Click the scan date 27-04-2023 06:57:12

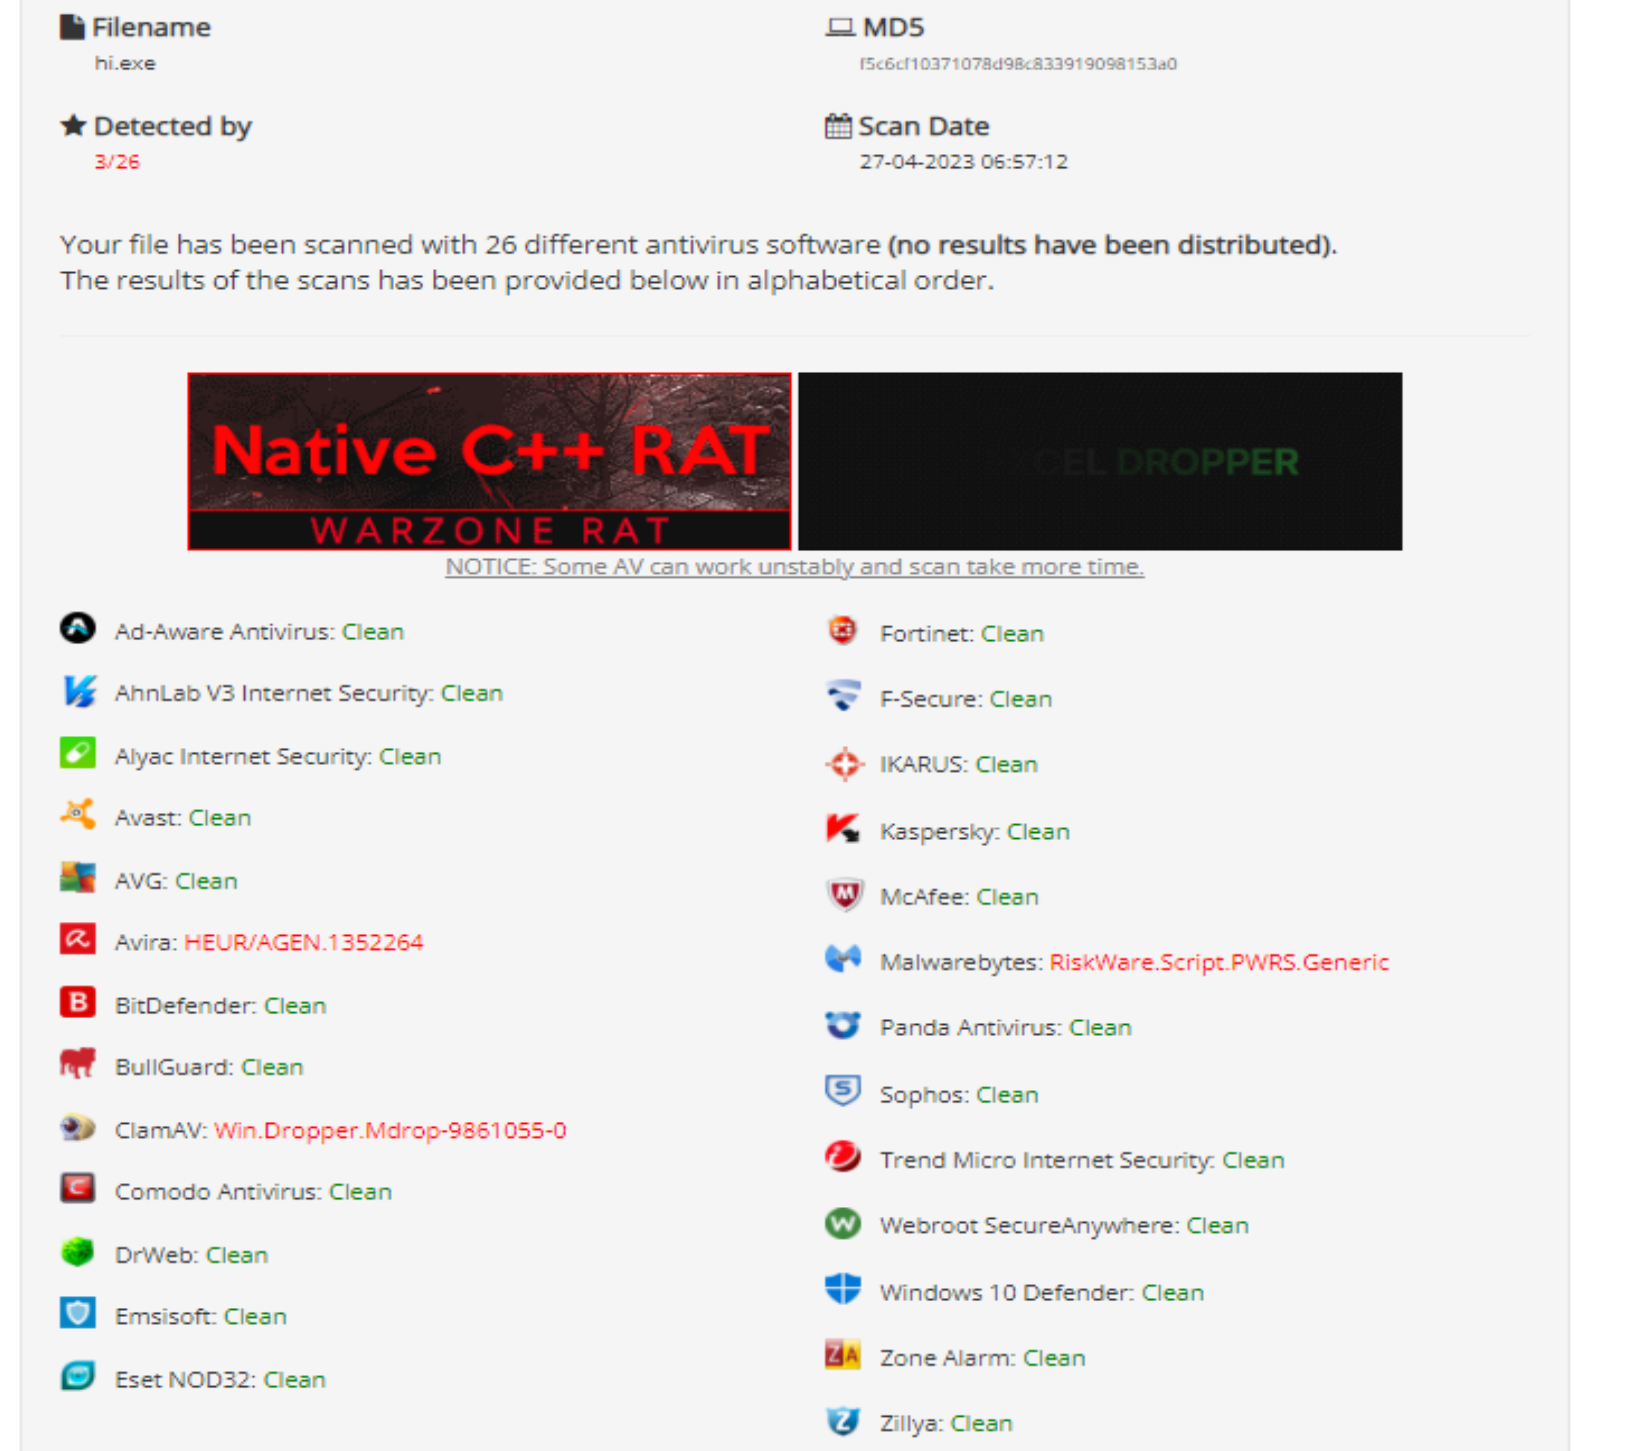click(964, 162)
